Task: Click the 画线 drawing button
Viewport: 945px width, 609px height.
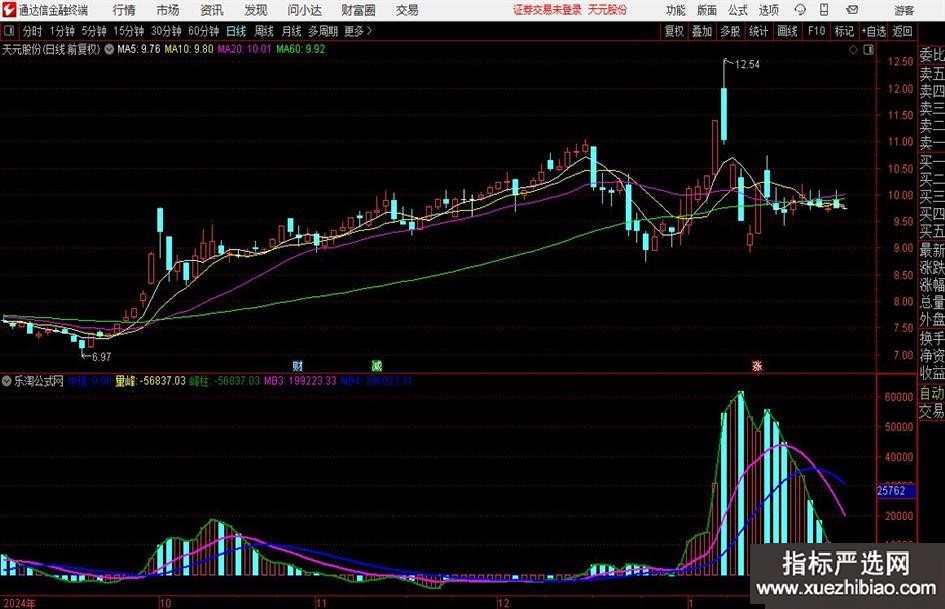Action: pyautogui.click(x=787, y=31)
